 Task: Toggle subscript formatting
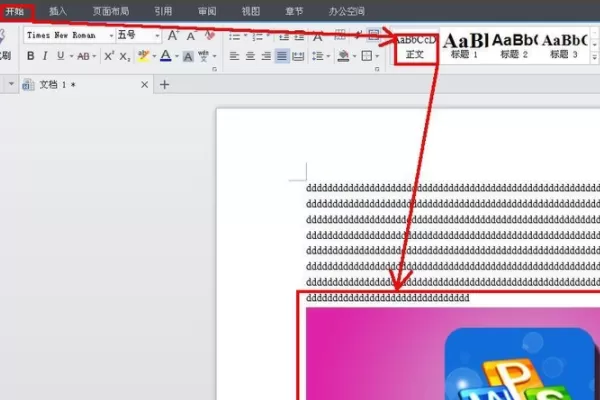pos(124,57)
